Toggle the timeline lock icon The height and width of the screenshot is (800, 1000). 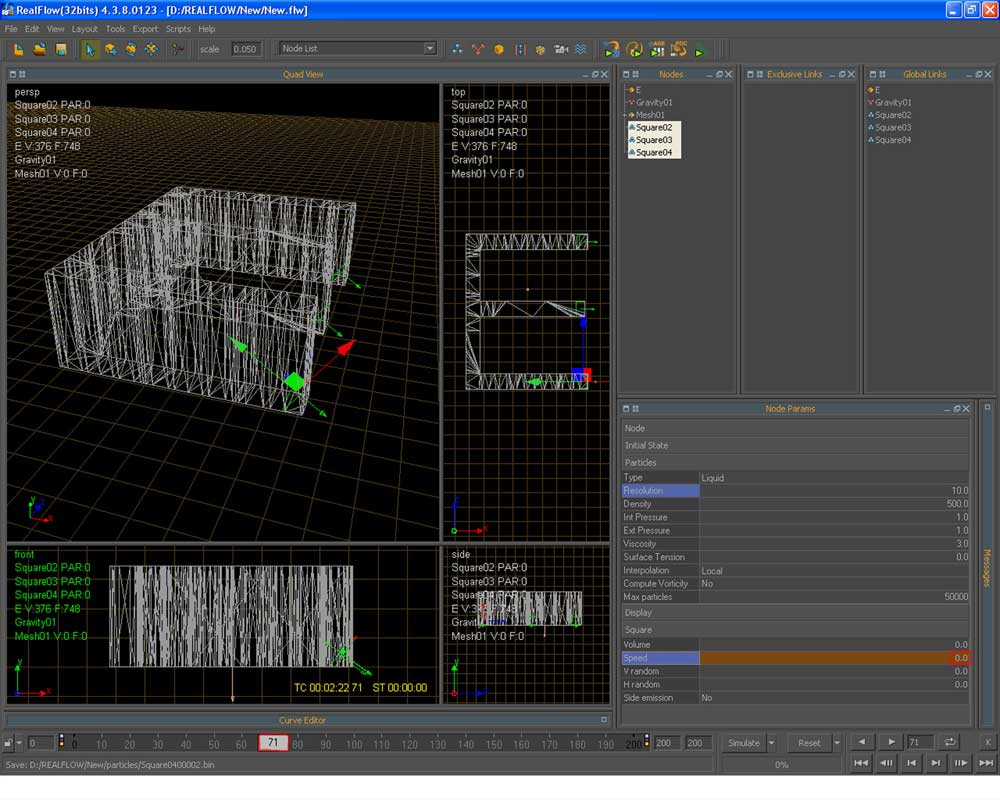click(9, 743)
